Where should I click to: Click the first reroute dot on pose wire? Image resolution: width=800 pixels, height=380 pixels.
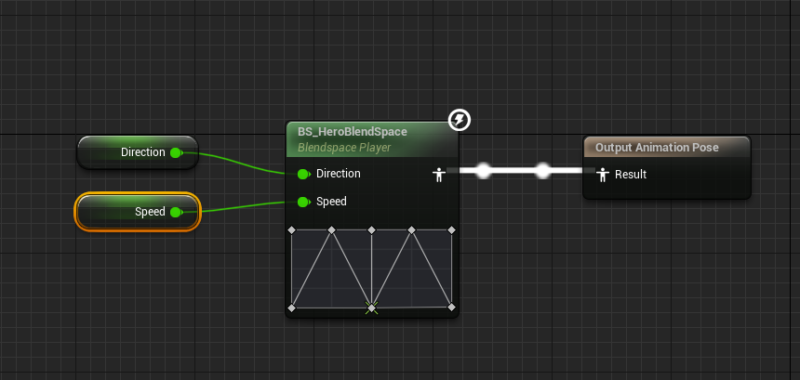coord(483,171)
